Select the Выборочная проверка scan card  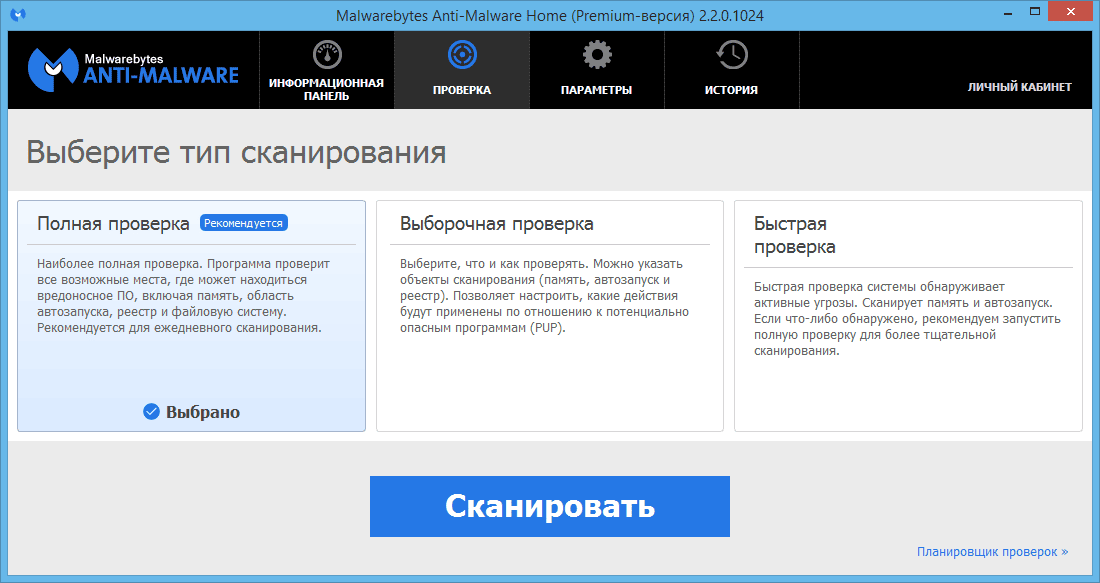pos(550,316)
